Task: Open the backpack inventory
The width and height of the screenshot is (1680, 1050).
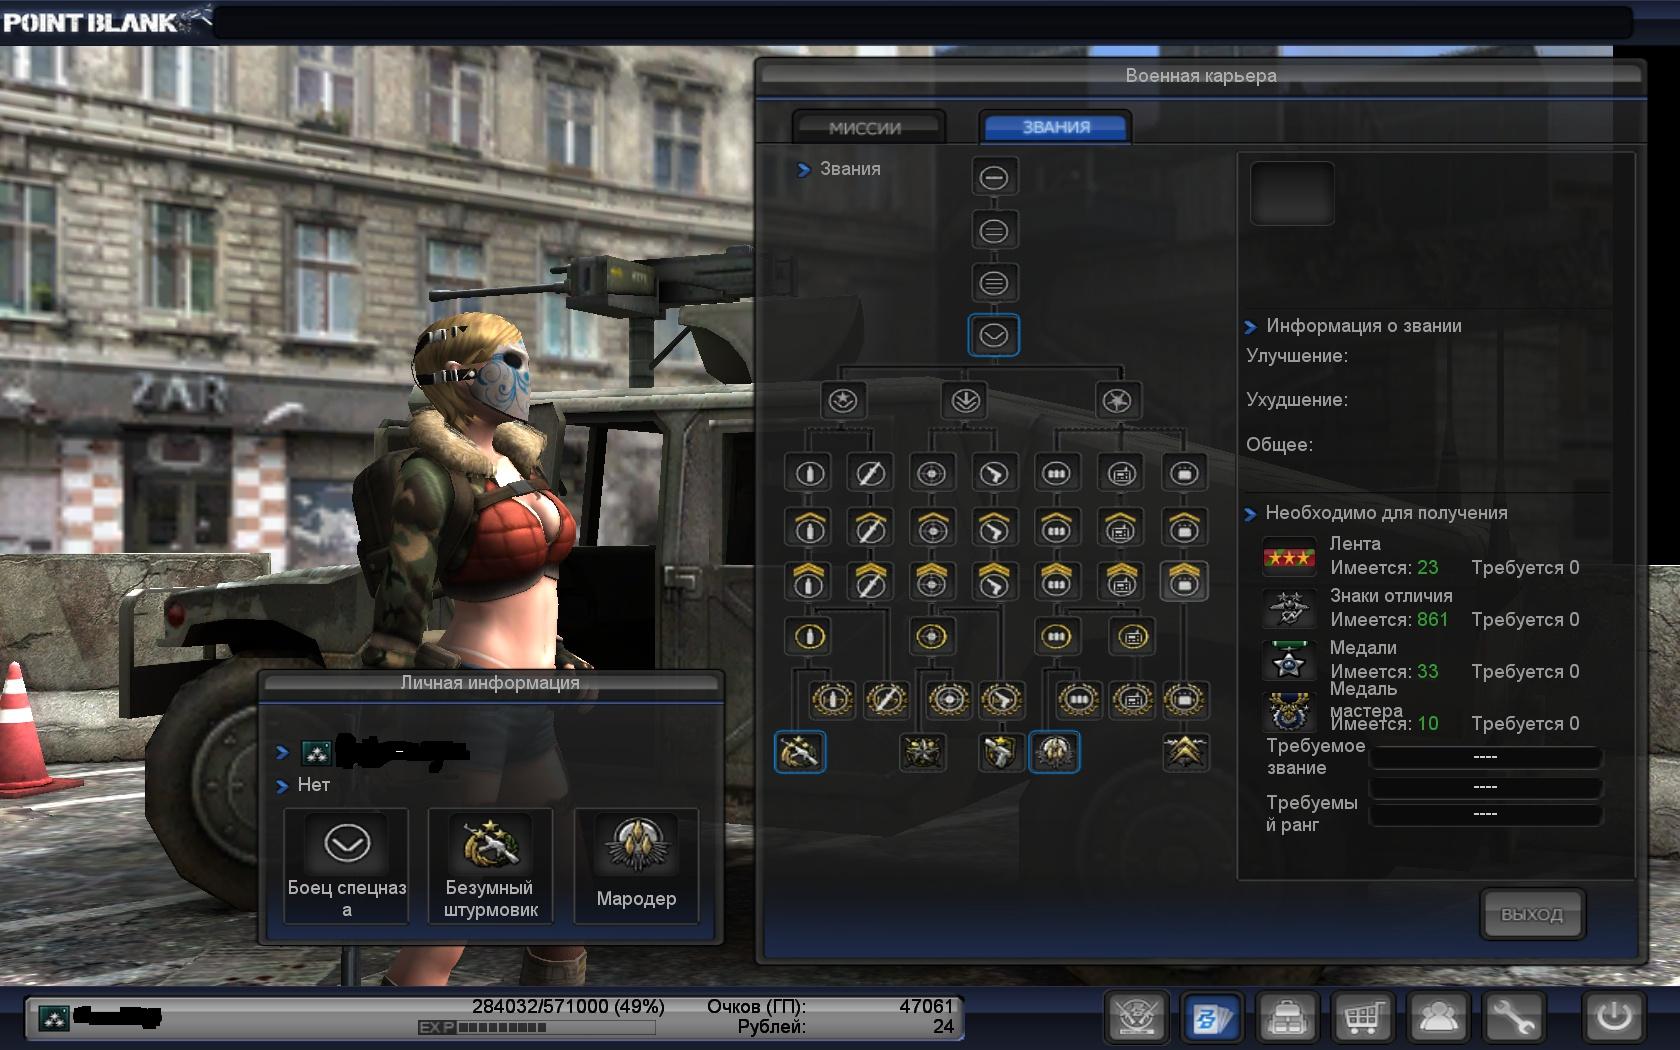Action: pyautogui.click(x=1288, y=1018)
